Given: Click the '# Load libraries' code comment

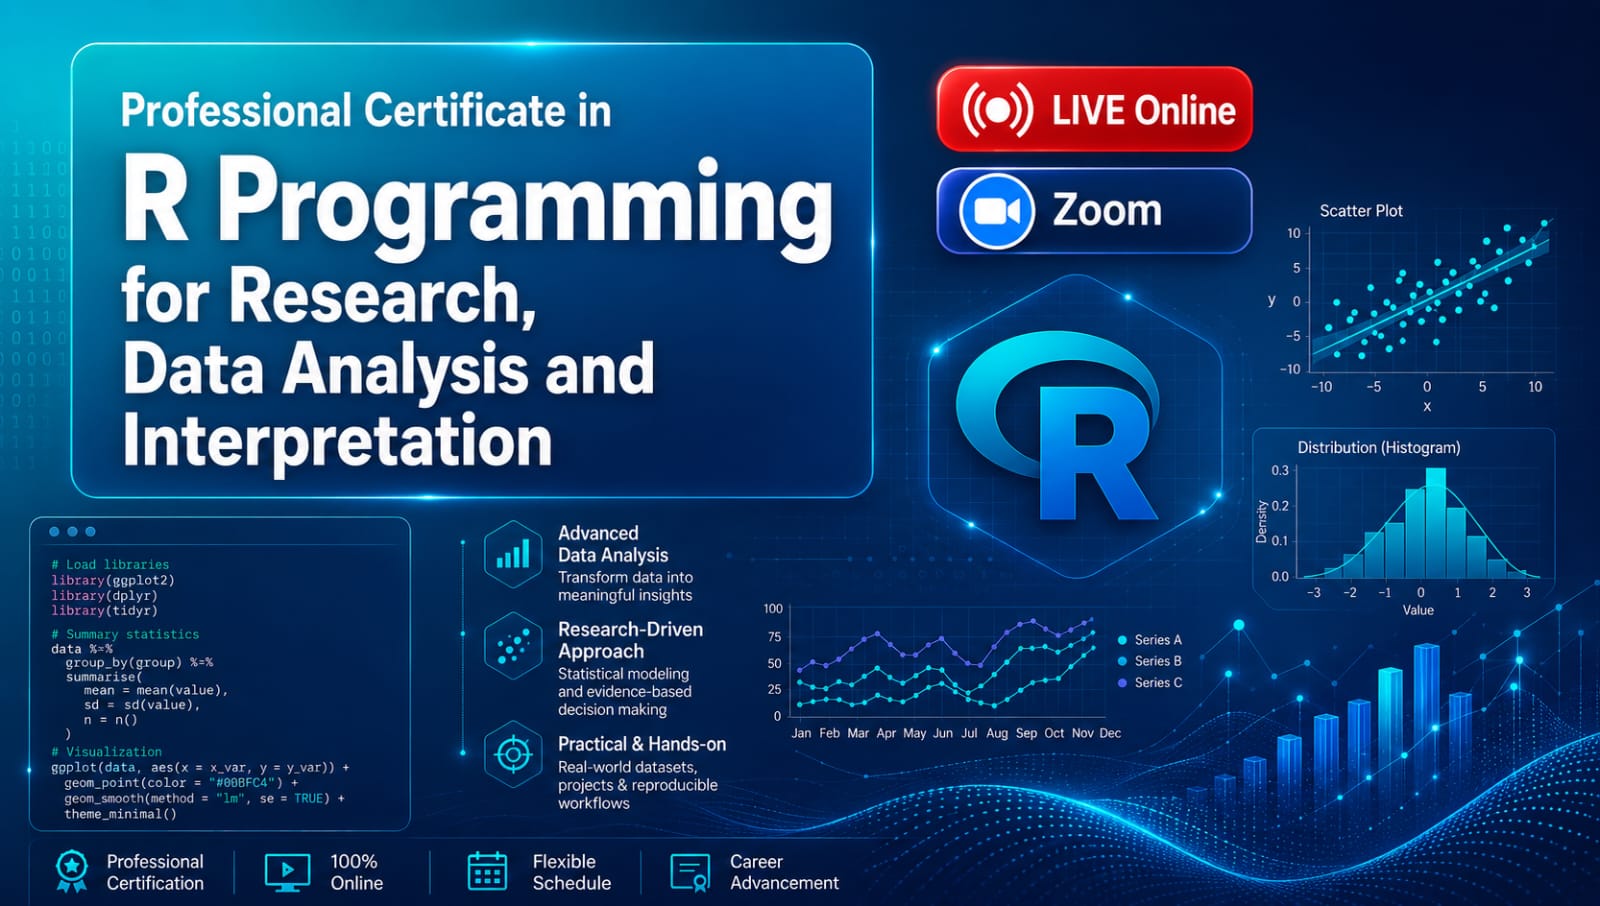Looking at the screenshot, I should pyautogui.click(x=110, y=564).
